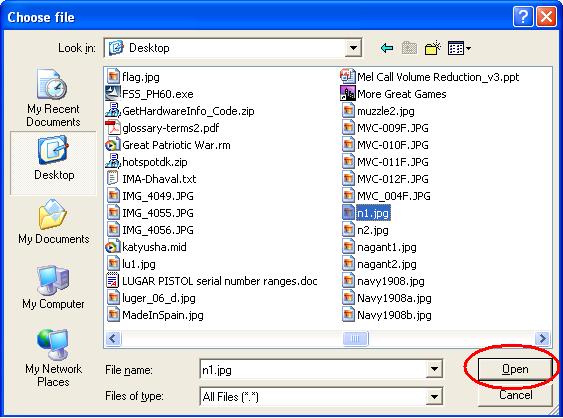Go back using the green arrow icon
563x418 pixels.
pos(387,48)
